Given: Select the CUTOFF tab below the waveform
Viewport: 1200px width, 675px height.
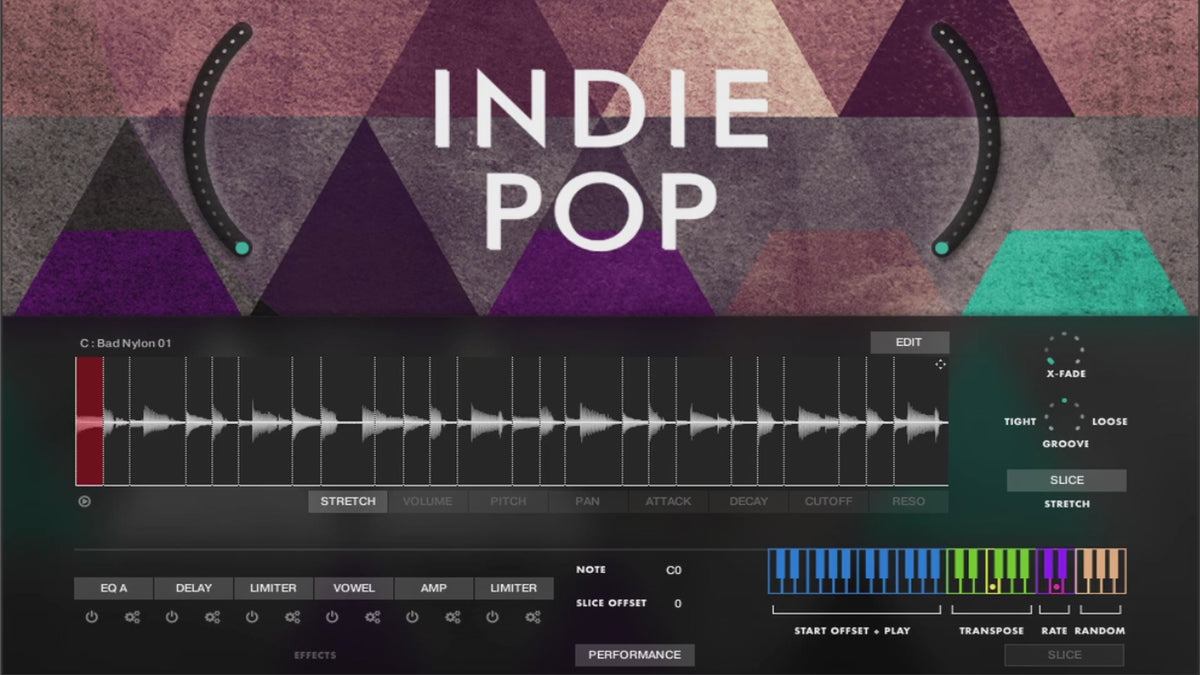Looking at the screenshot, I should (828, 502).
